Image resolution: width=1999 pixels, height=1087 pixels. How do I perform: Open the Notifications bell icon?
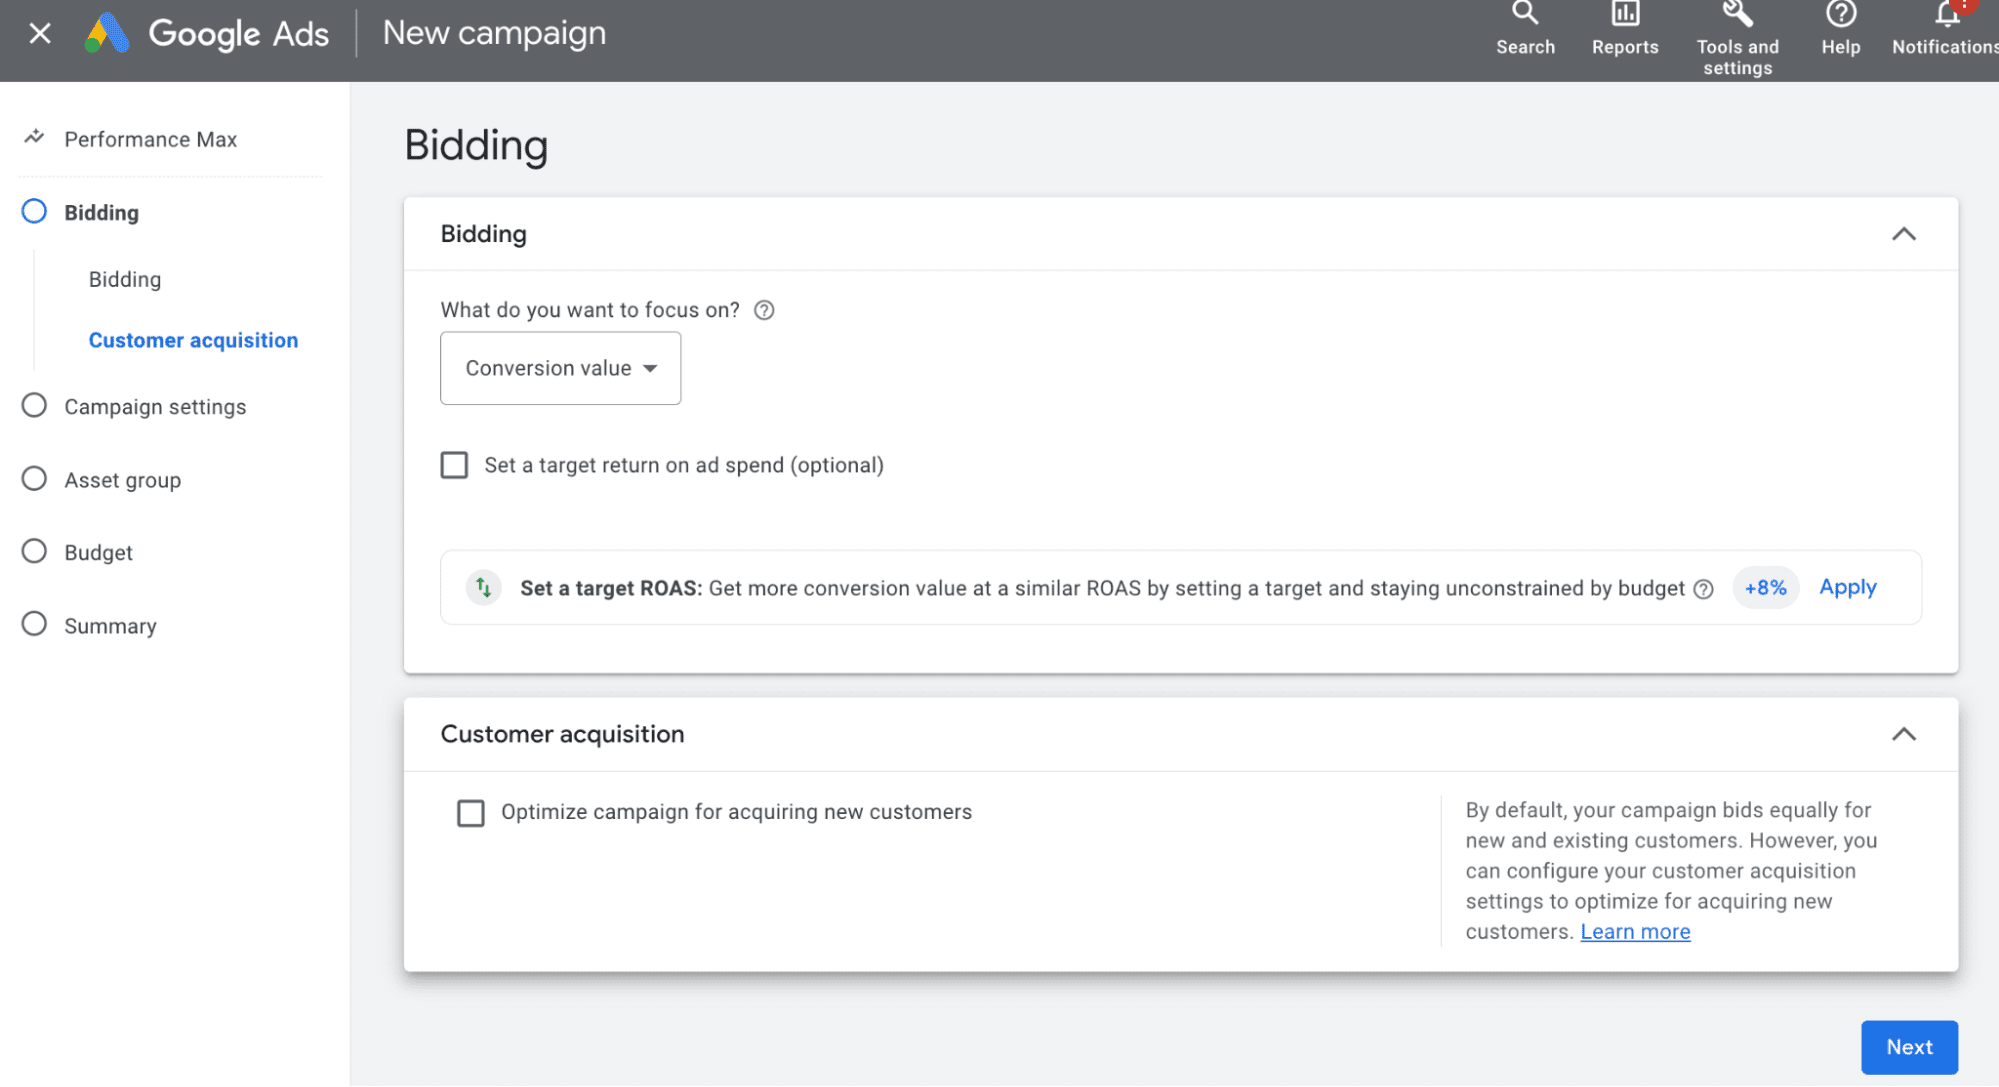[1946, 14]
